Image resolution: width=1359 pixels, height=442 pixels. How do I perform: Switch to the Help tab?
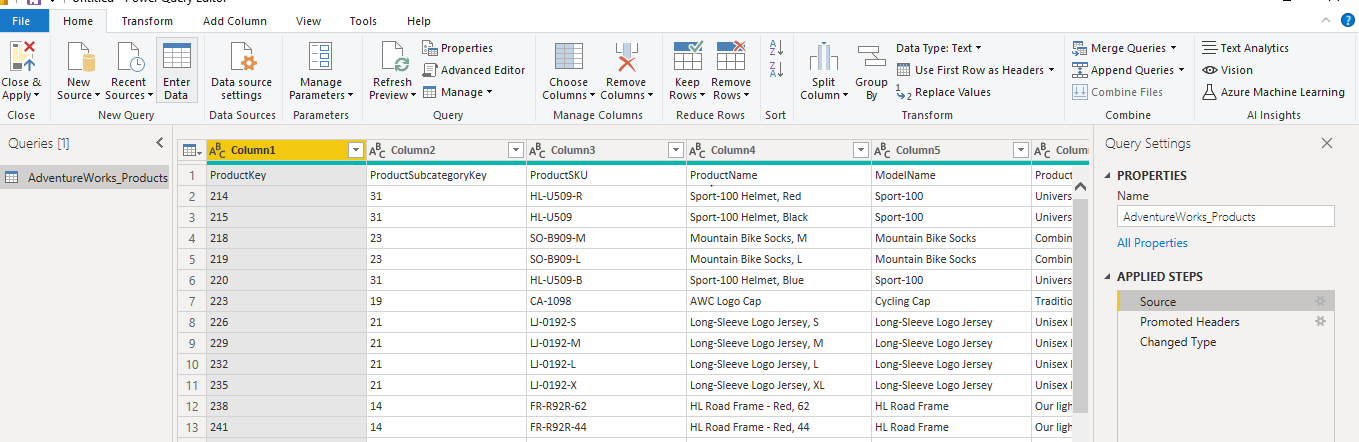pos(419,21)
